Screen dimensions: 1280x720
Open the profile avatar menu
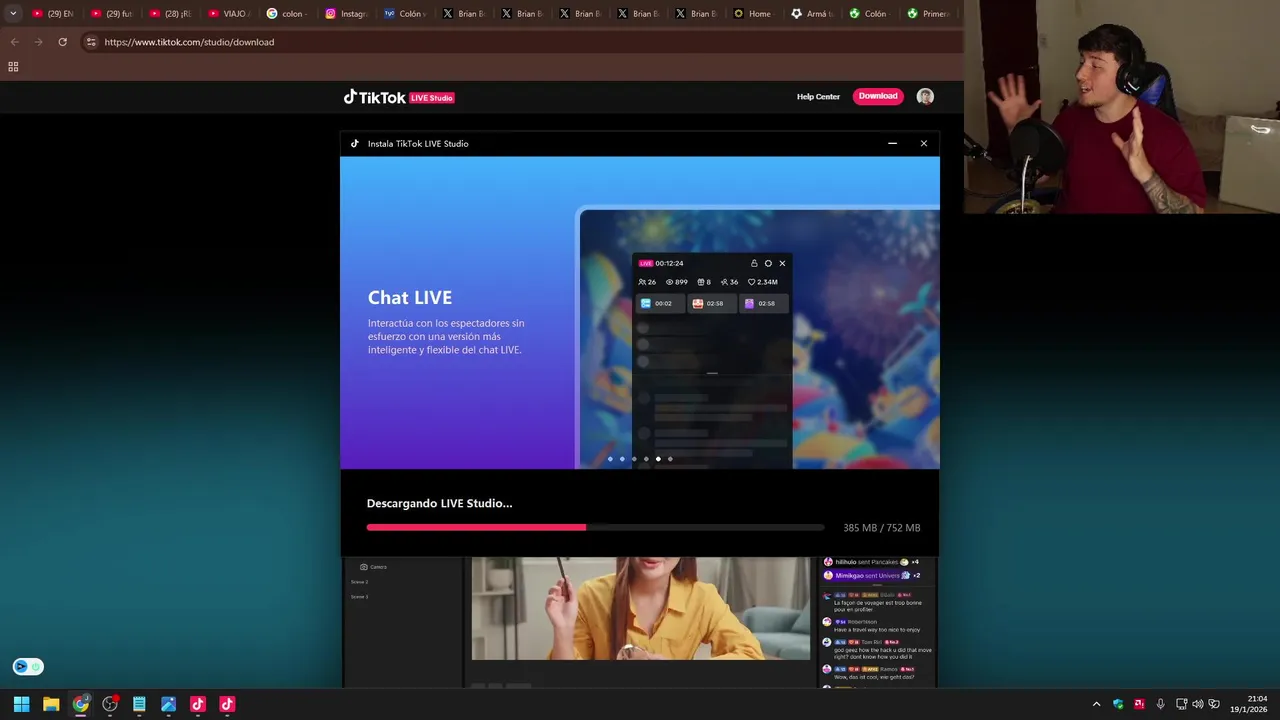click(x=925, y=96)
